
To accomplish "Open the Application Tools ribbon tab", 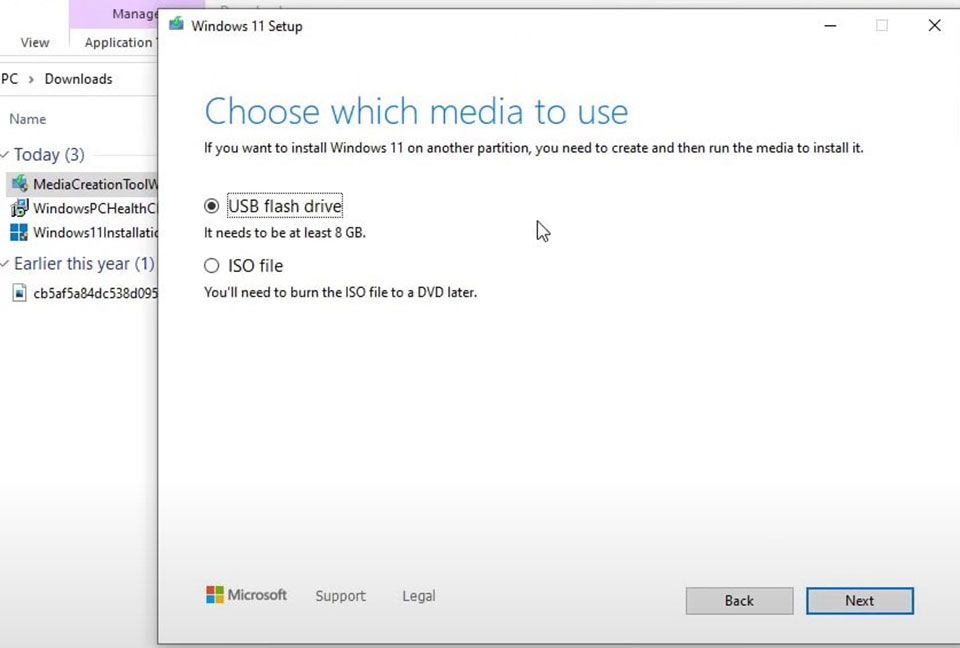I will (118, 42).
